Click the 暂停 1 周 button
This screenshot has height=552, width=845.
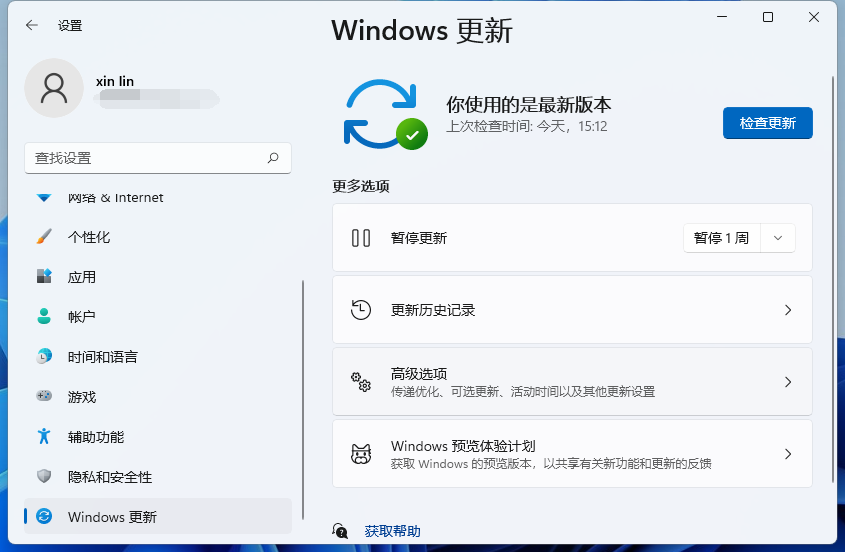[721, 238]
